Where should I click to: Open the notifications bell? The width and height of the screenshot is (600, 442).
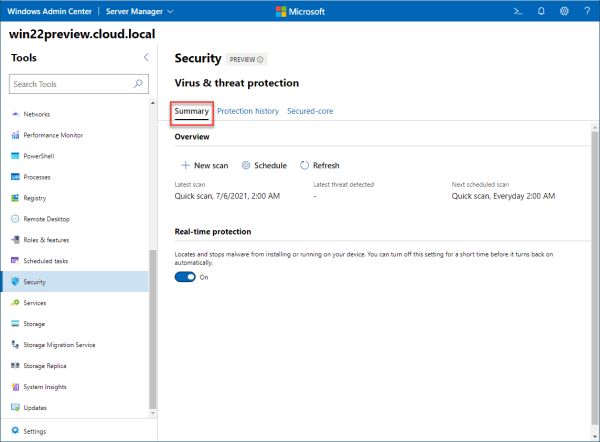coord(541,11)
